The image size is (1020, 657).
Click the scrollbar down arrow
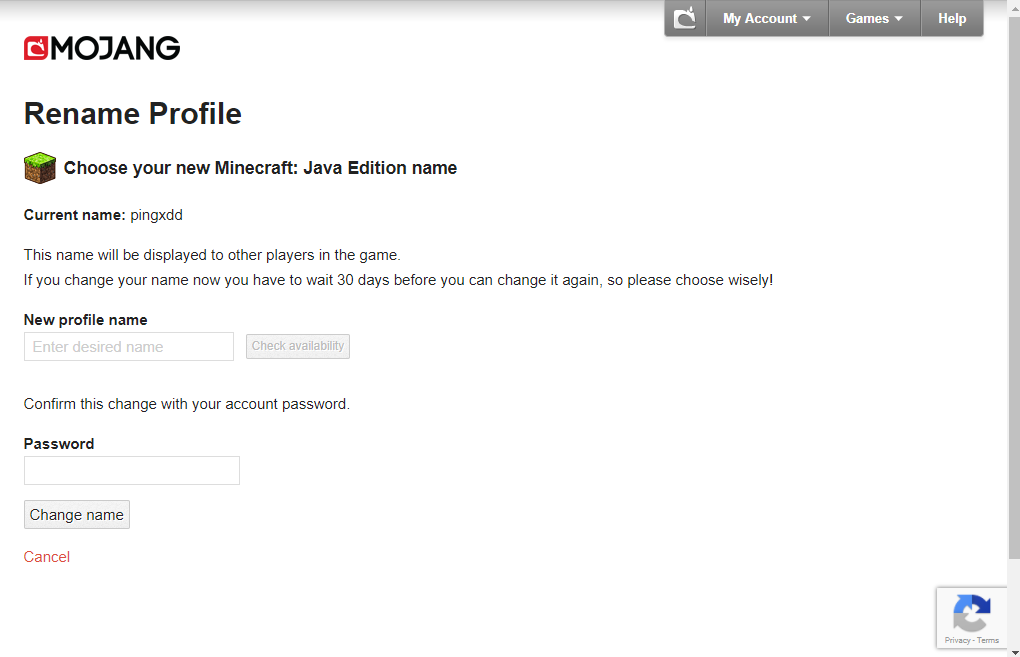[1014, 652]
